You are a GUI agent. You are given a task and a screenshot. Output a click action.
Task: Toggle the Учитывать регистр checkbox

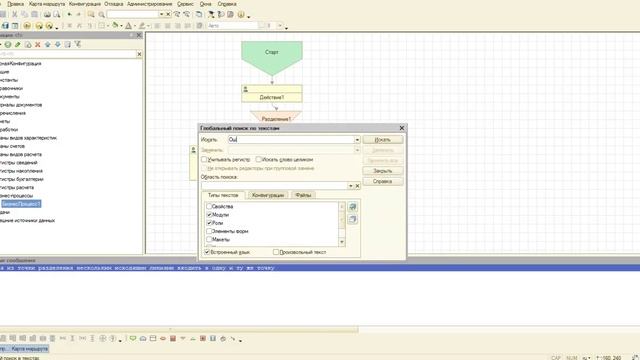coord(204,160)
